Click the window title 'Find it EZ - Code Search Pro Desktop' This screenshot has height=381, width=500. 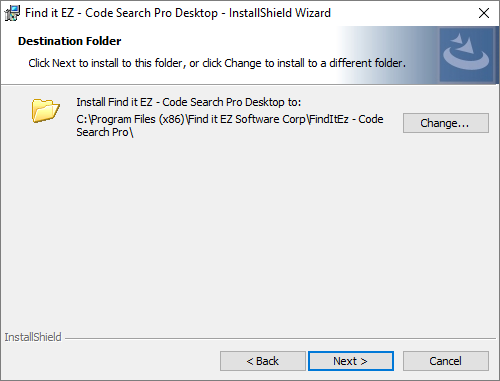121,13
